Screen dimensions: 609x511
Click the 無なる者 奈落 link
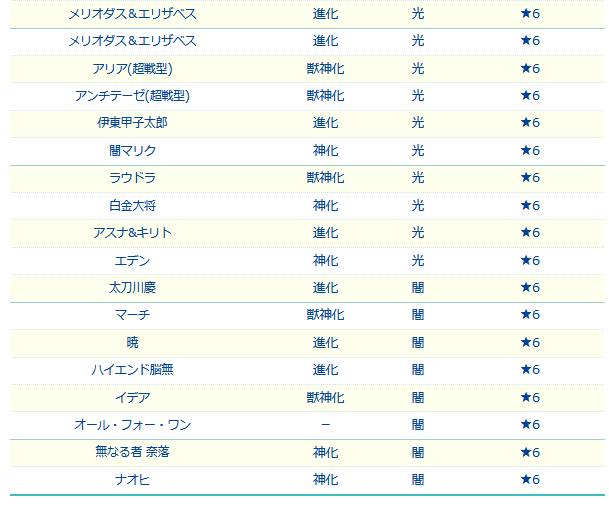pyautogui.click(x=132, y=452)
